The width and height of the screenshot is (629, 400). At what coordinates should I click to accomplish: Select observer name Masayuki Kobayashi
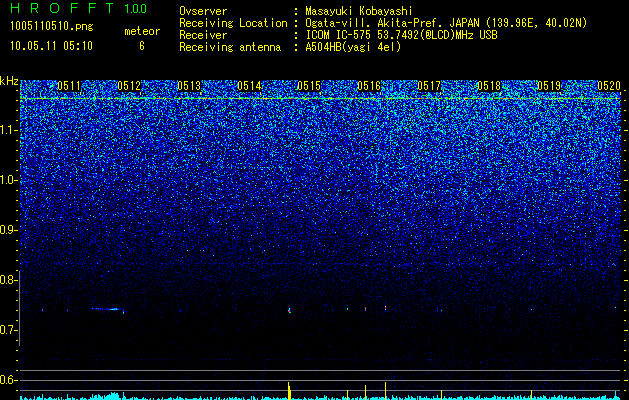pos(359,11)
